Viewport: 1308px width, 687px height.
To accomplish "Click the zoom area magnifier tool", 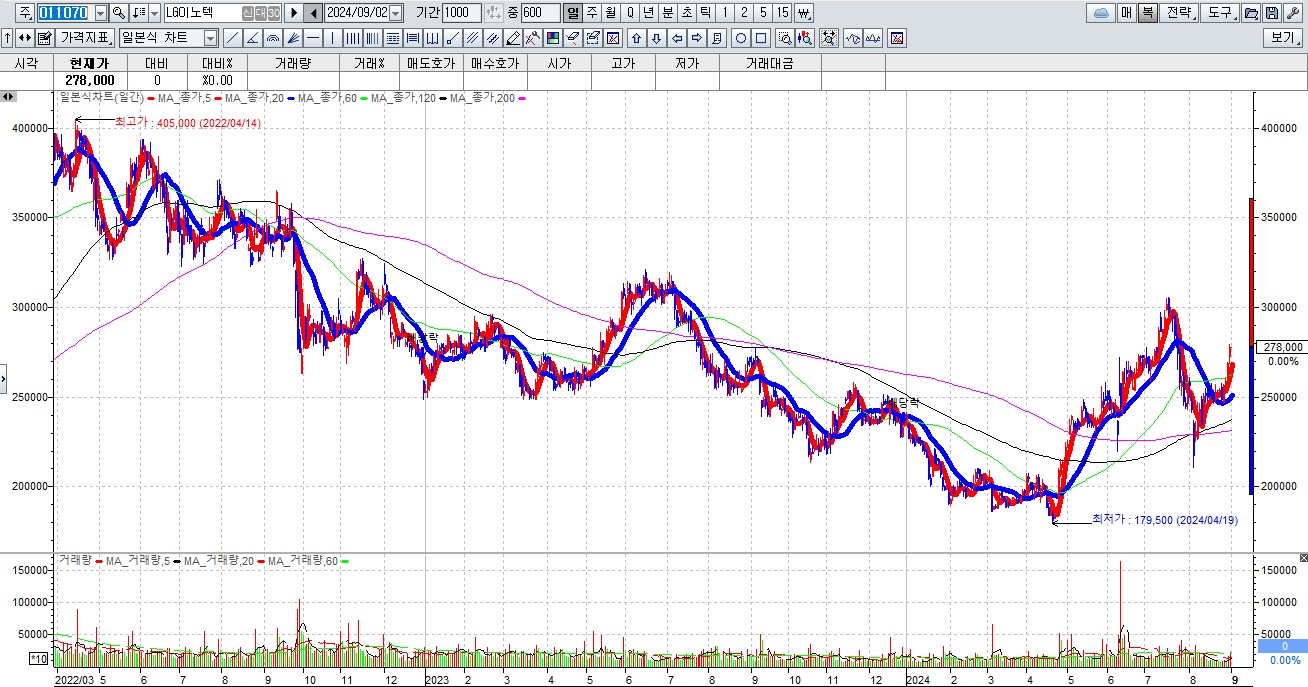I will (785, 38).
